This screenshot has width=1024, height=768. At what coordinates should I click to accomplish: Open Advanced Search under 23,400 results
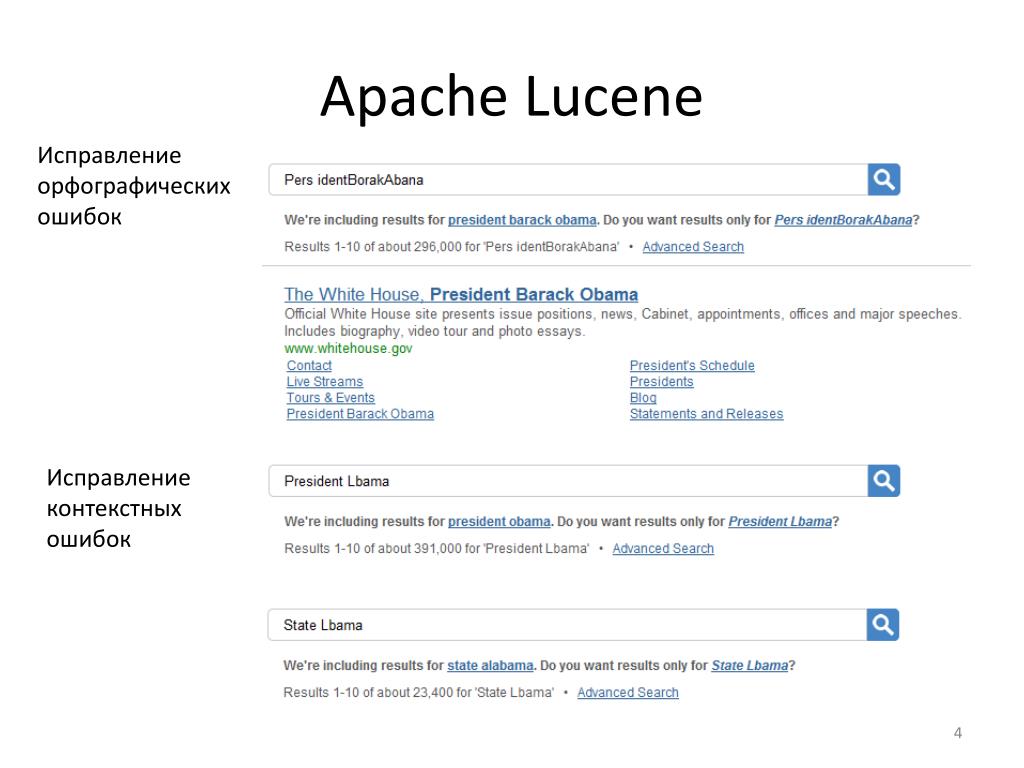pos(628,692)
